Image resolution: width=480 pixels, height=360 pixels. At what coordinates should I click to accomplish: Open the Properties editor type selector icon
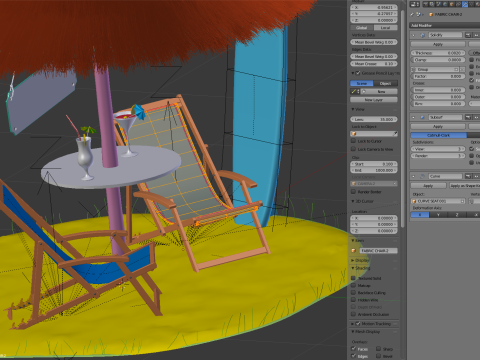[x=414, y=4]
